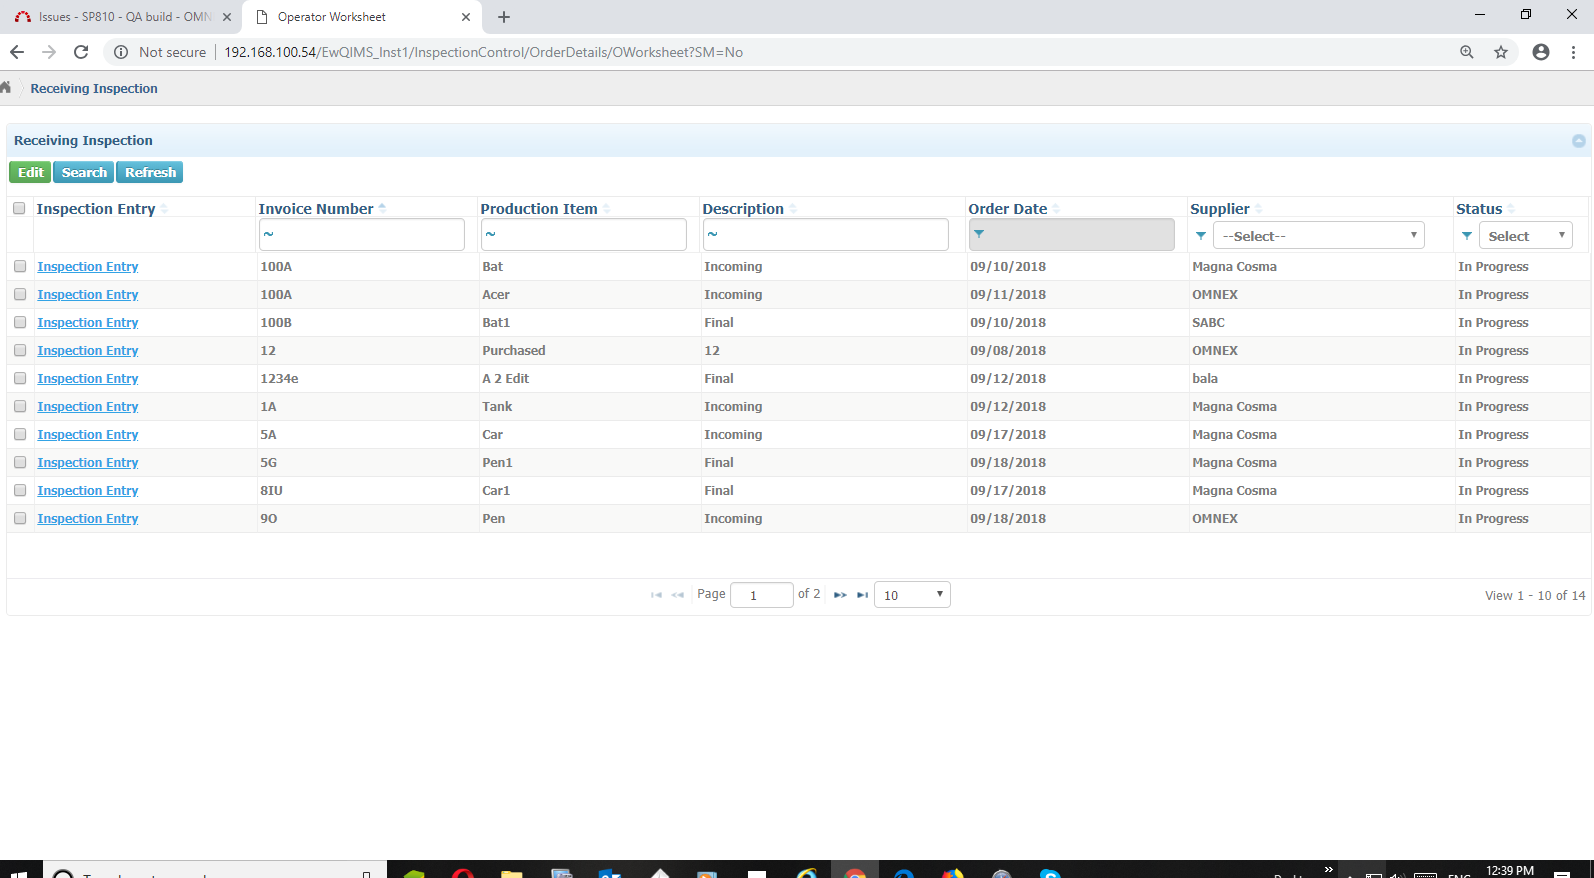Check the row with invoice 5A

point(20,435)
